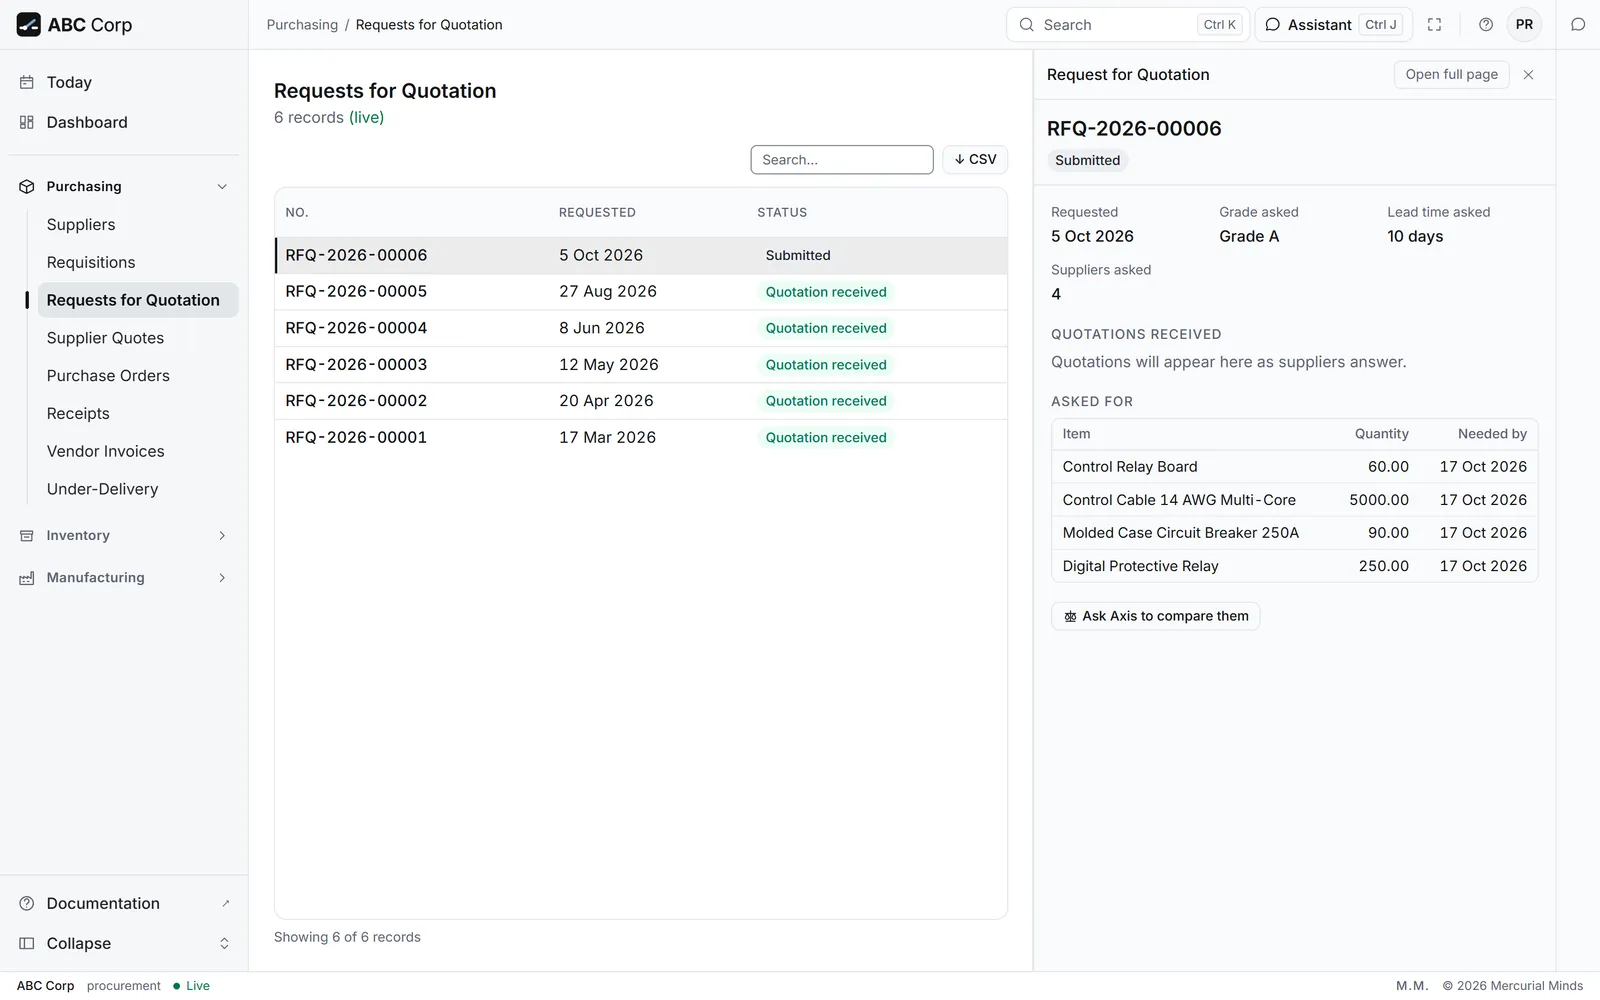The image size is (1600, 1000).
Task: Collapse the Purchasing section chevron
Action: point(222,187)
